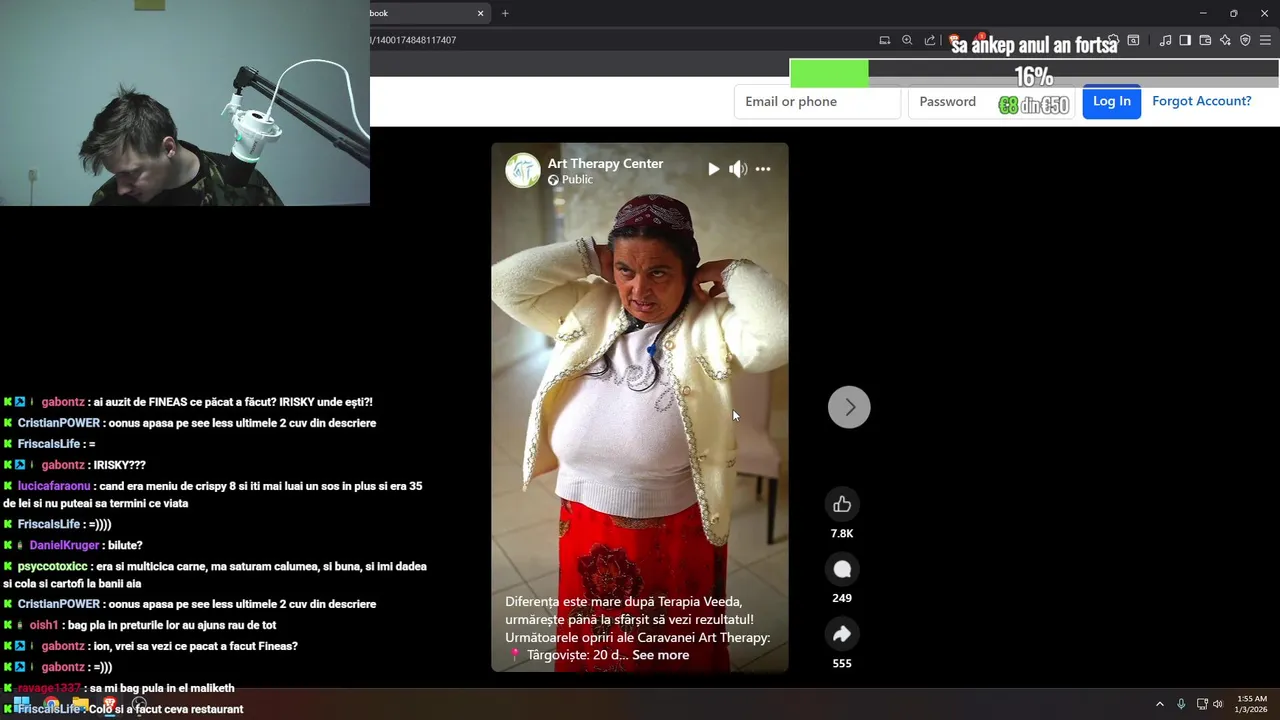The width and height of the screenshot is (1280, 720).
Task: Open the volume speaker tray icon
Action: tap(1218, 704)
